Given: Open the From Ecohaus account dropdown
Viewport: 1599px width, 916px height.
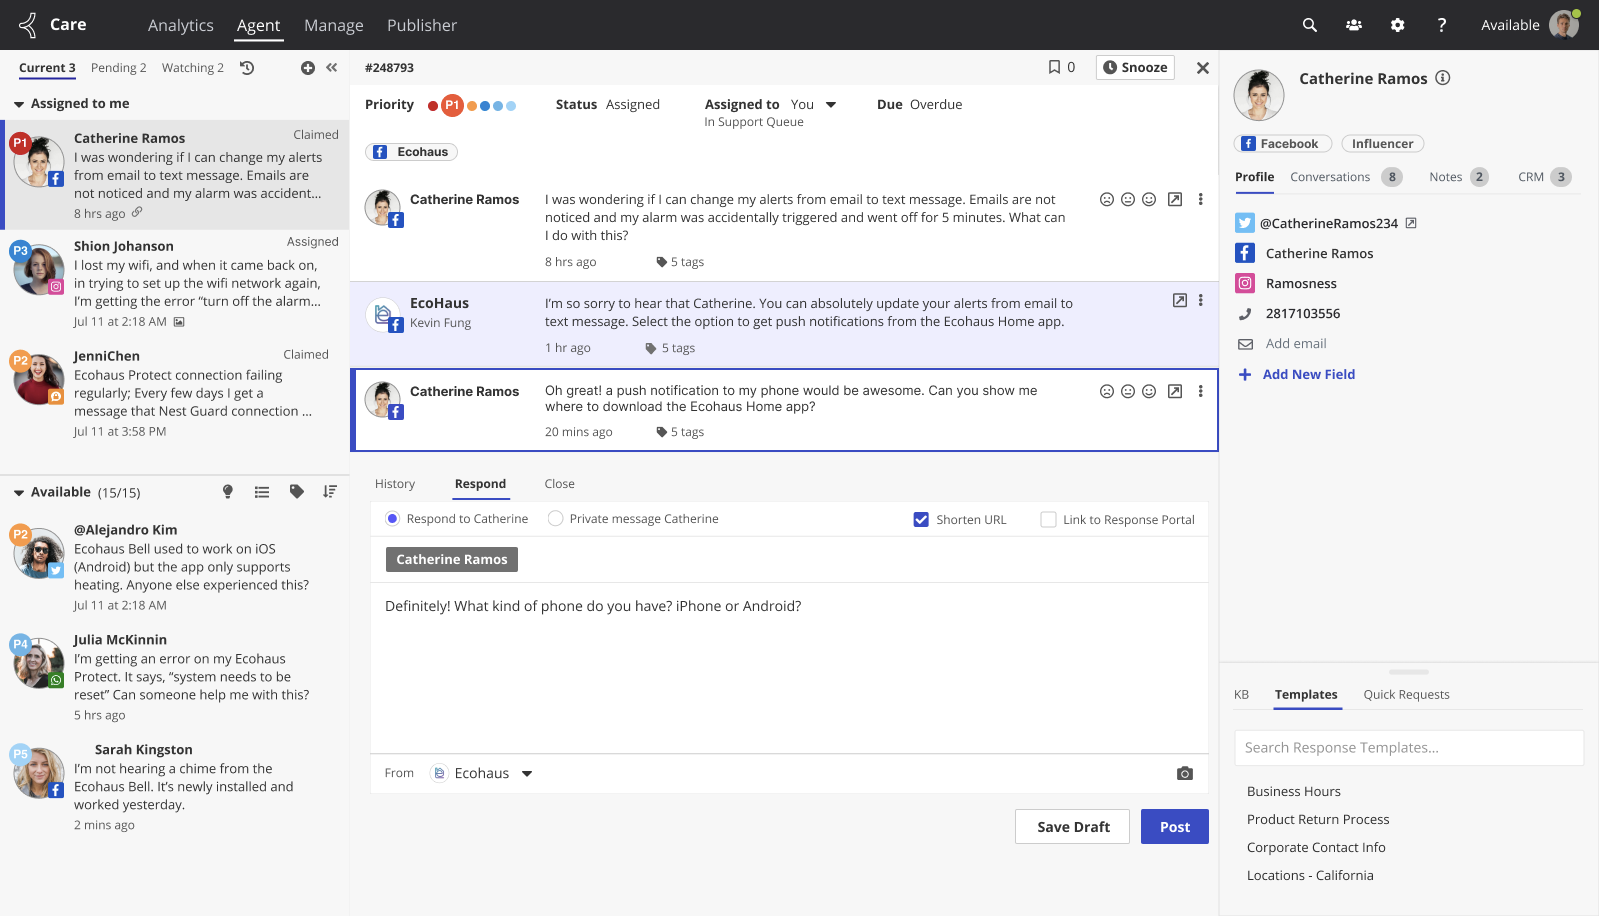Looking at the screenshot, I should click(527, 773).
